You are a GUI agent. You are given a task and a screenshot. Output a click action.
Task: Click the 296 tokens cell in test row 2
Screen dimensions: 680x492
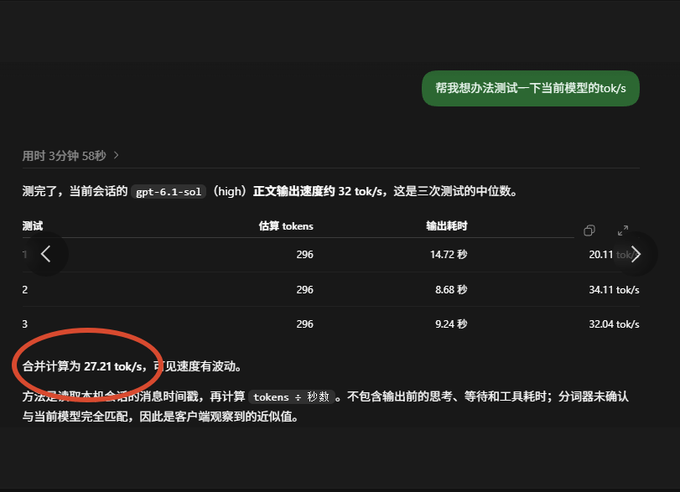click(305, 290)
